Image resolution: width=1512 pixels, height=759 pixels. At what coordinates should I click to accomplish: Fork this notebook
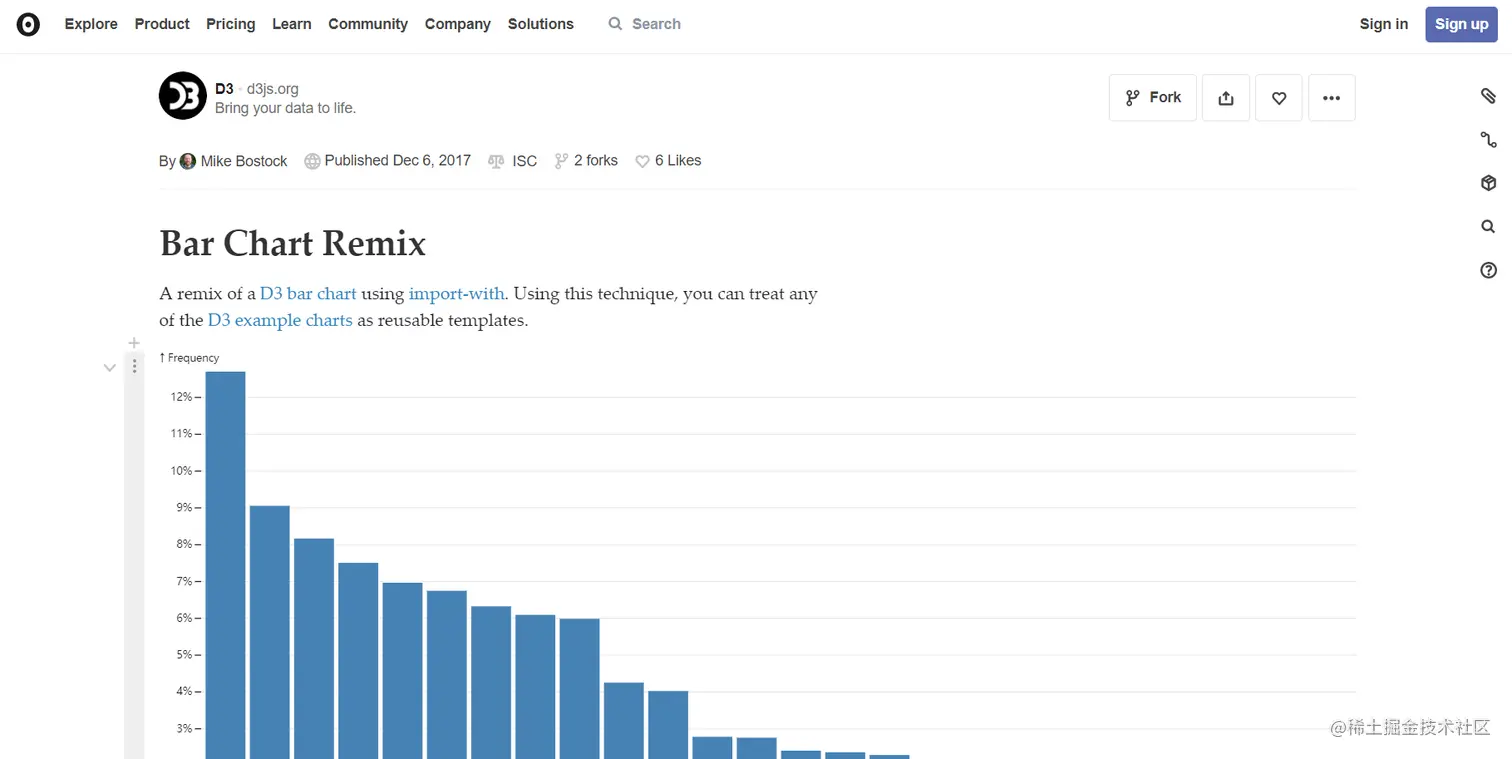[x=1153, y=98]
